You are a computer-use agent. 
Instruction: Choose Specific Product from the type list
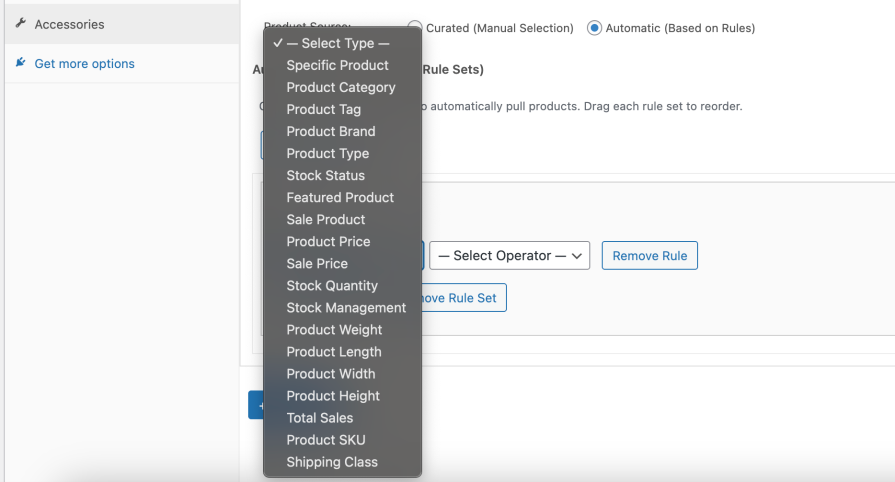pyautogui.click(x=337, y=65)
